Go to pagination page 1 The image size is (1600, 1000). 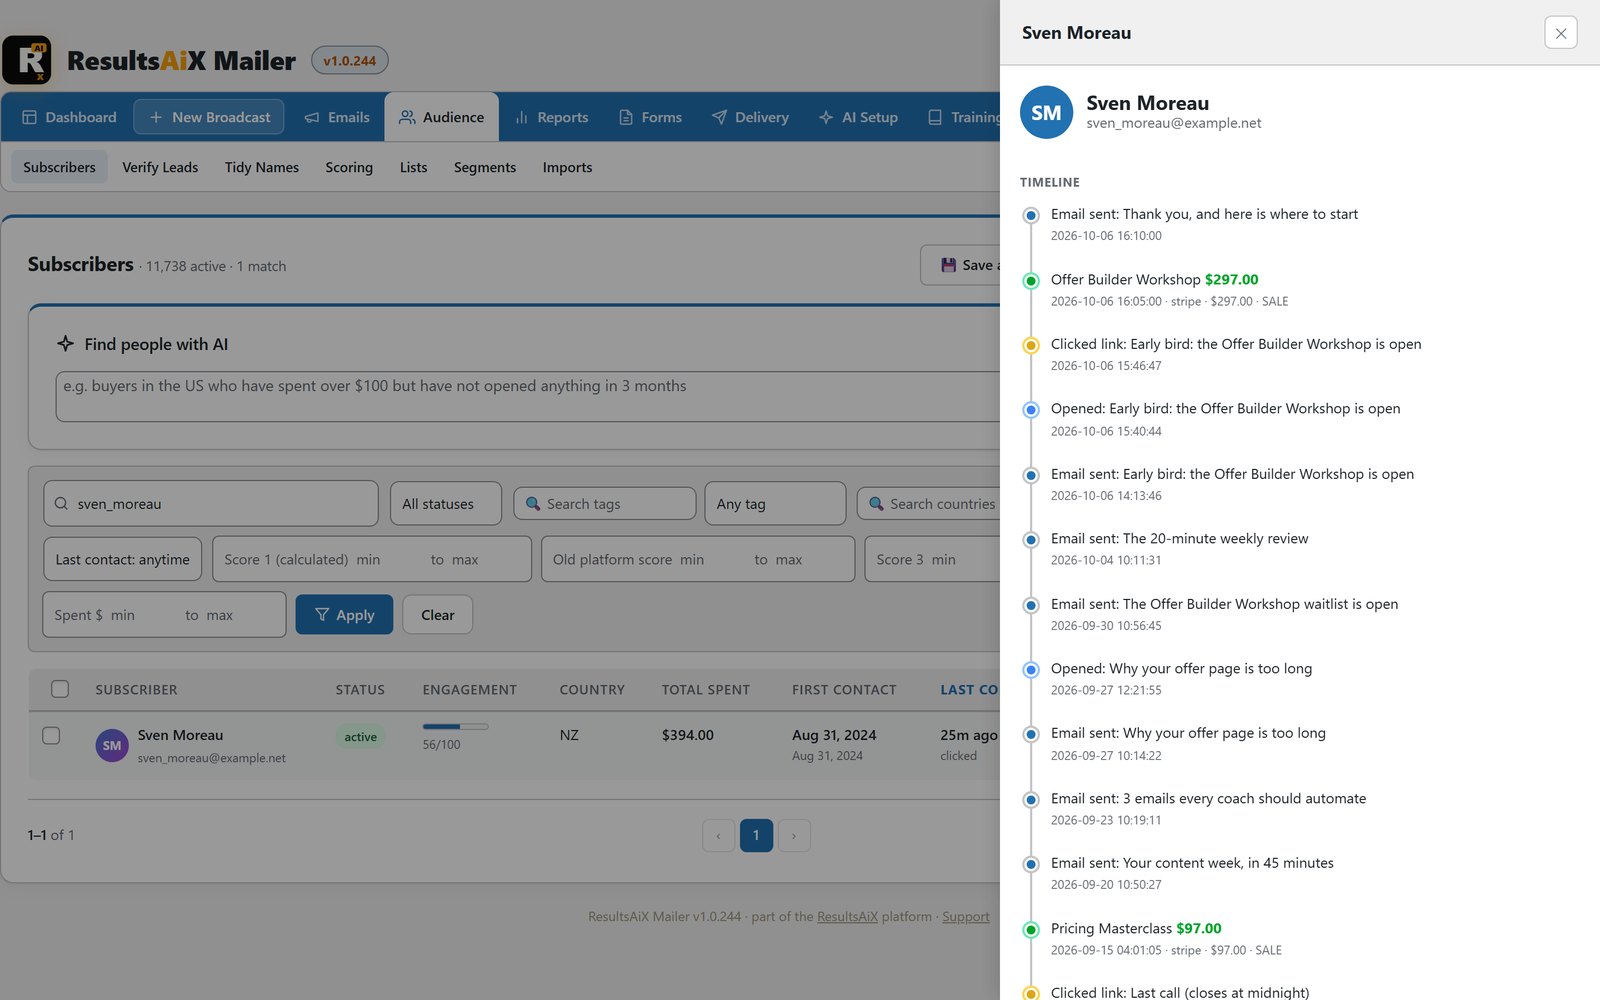[756, 835]
